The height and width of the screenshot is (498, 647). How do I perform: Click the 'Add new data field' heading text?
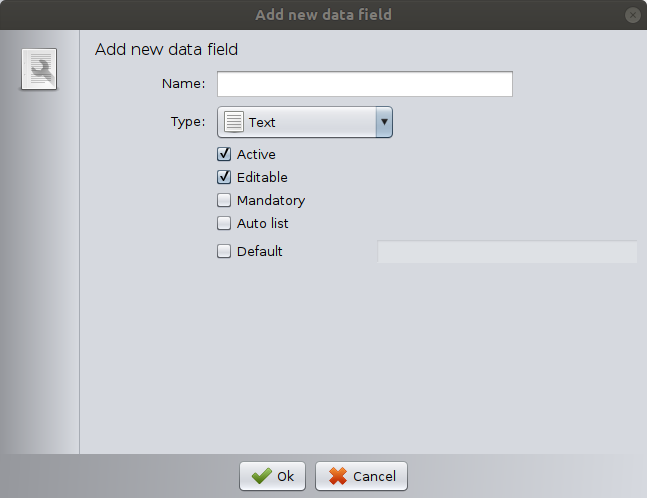click(166, 49)
